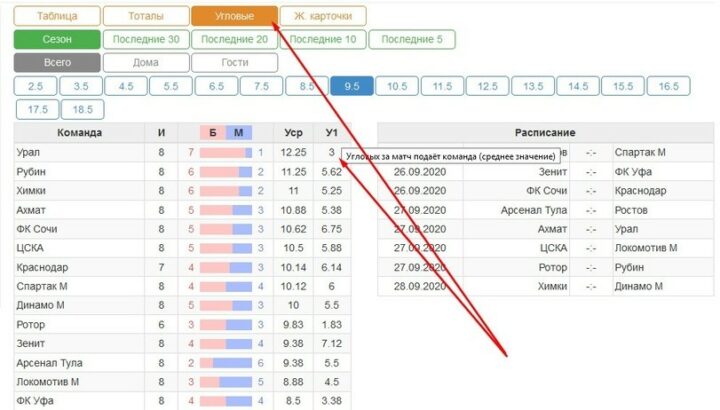Choose the 17.5 total line
Screen dimensions: 720x410
(x=37, y=110)
